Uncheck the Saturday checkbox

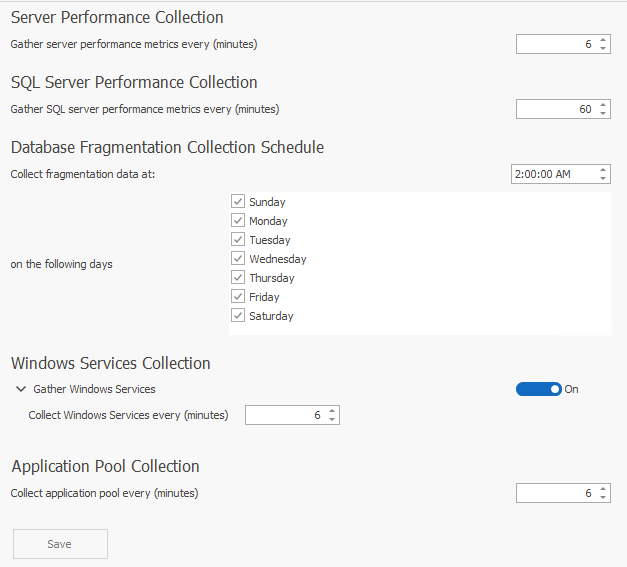[x=238, y=316]
